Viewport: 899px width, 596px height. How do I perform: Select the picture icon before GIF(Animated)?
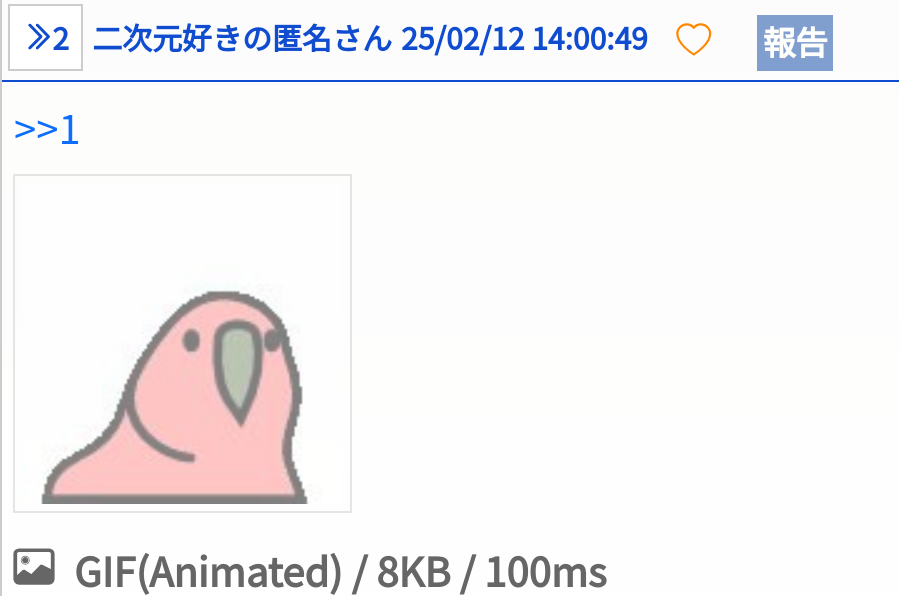coord(34,567)
